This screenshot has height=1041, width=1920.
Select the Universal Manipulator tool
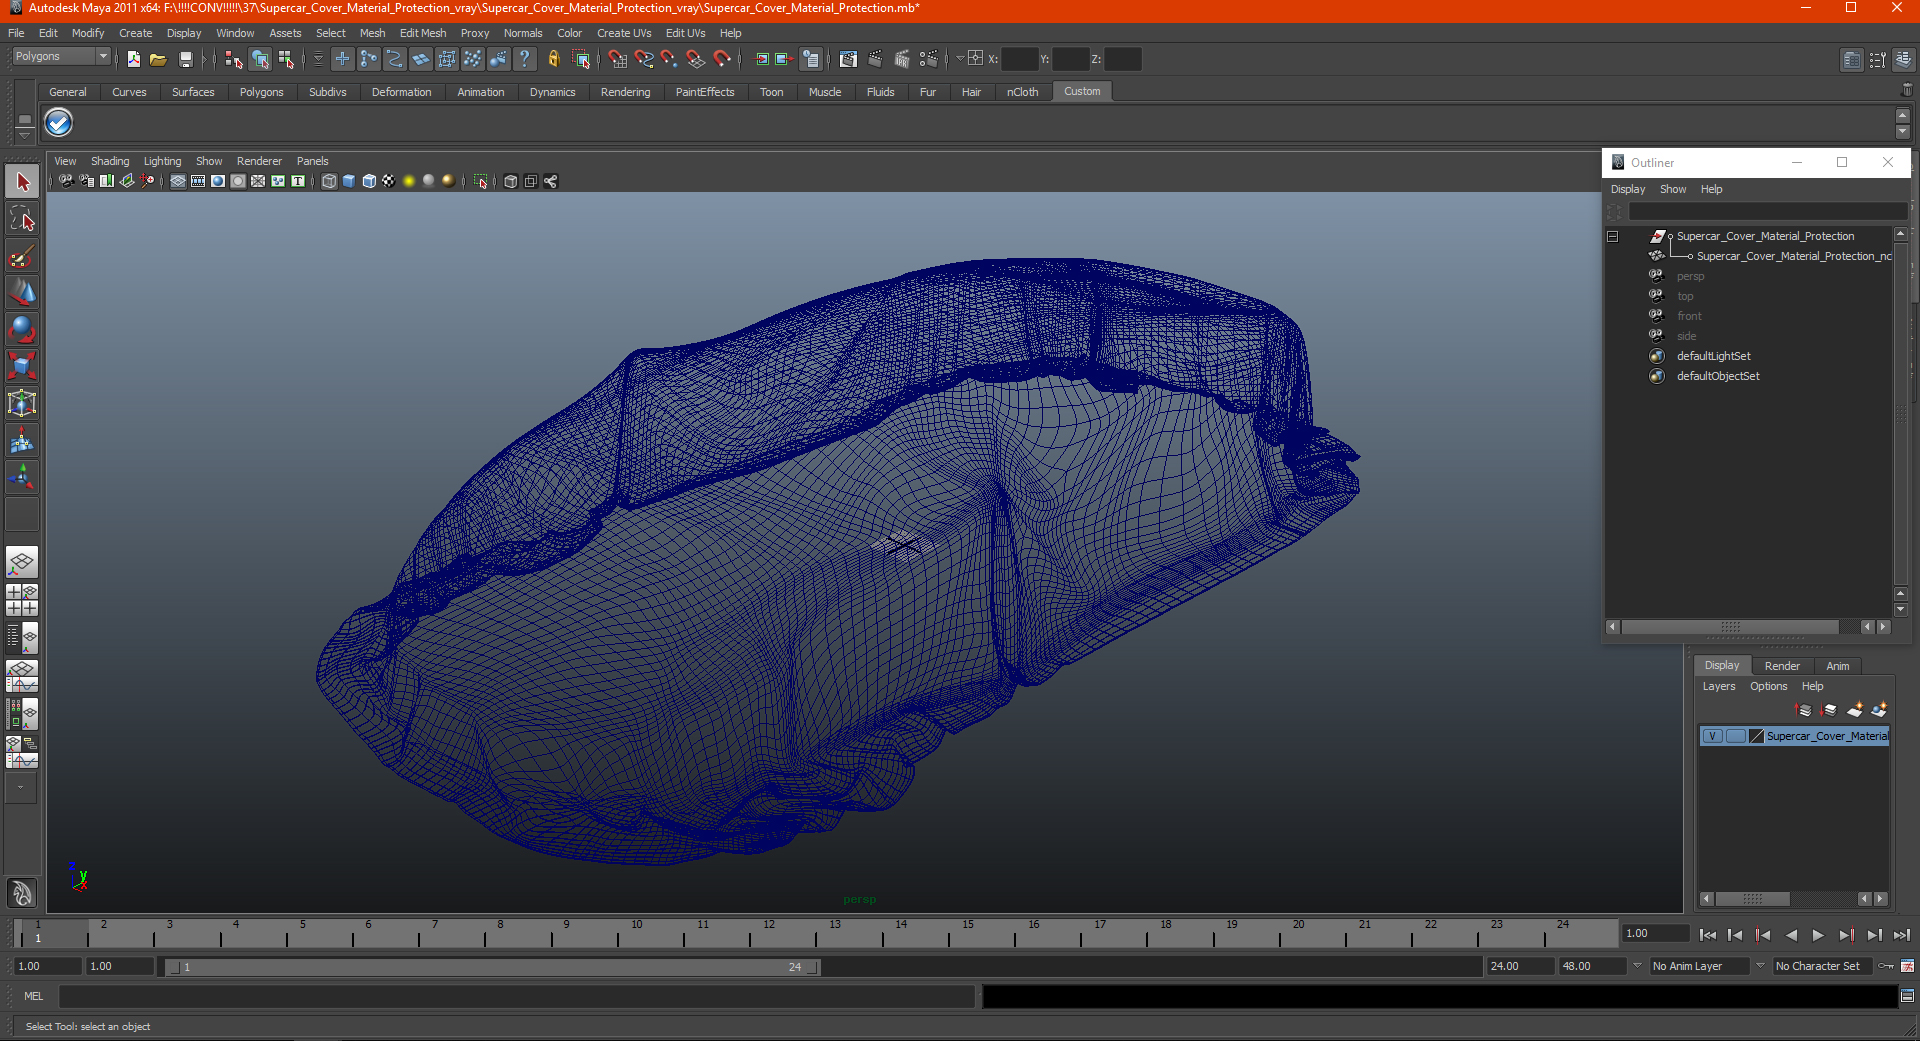pos(22,403)
